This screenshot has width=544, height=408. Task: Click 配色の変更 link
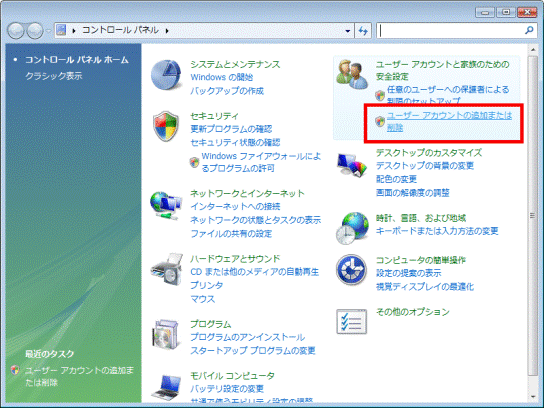tap(396, 179)
